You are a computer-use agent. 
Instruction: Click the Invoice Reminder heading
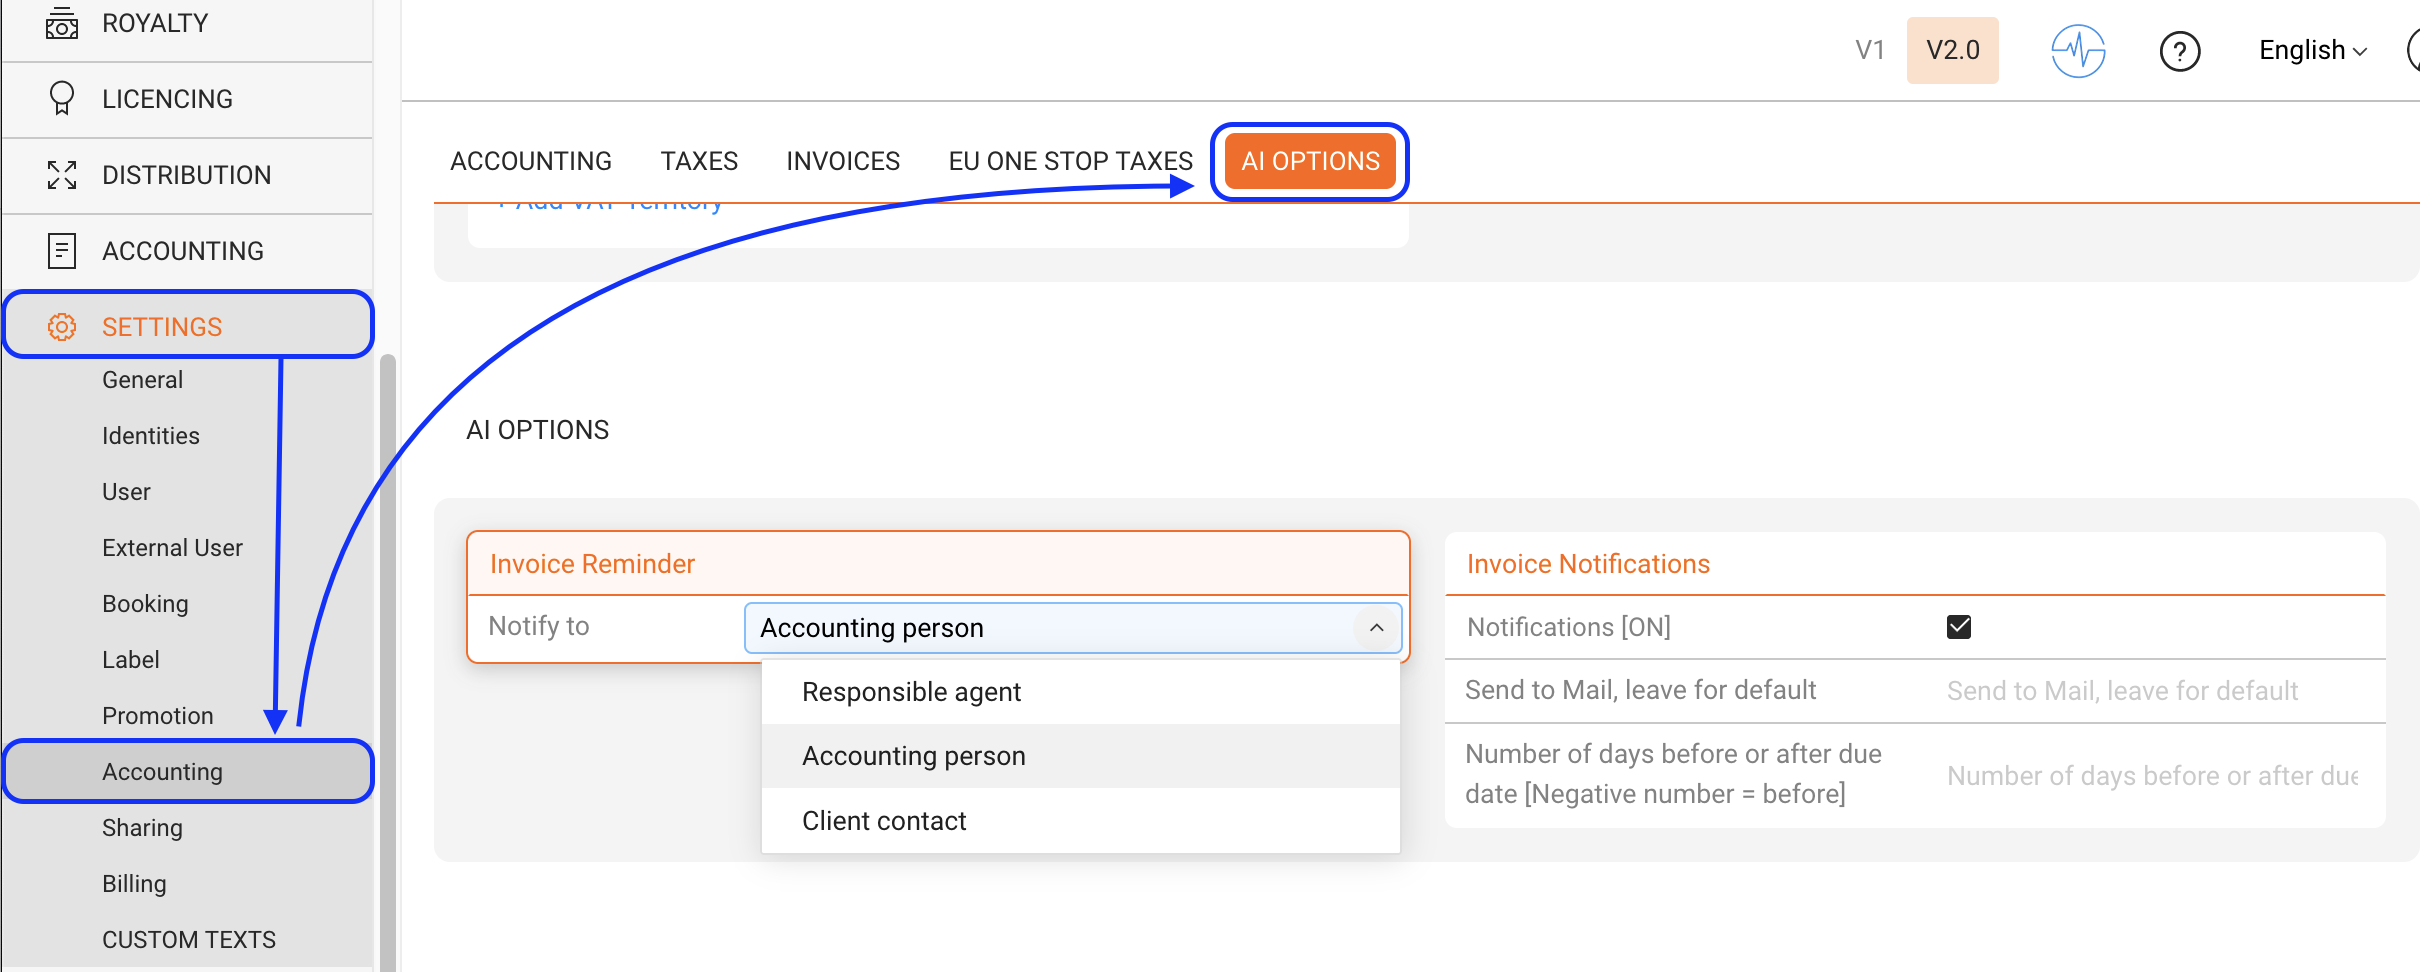[x=592, y=564]
